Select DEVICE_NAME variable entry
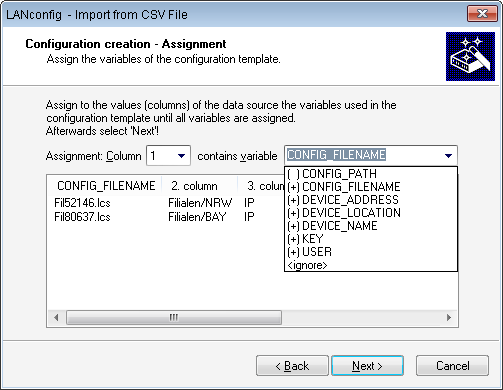 (x=371, y=226)
